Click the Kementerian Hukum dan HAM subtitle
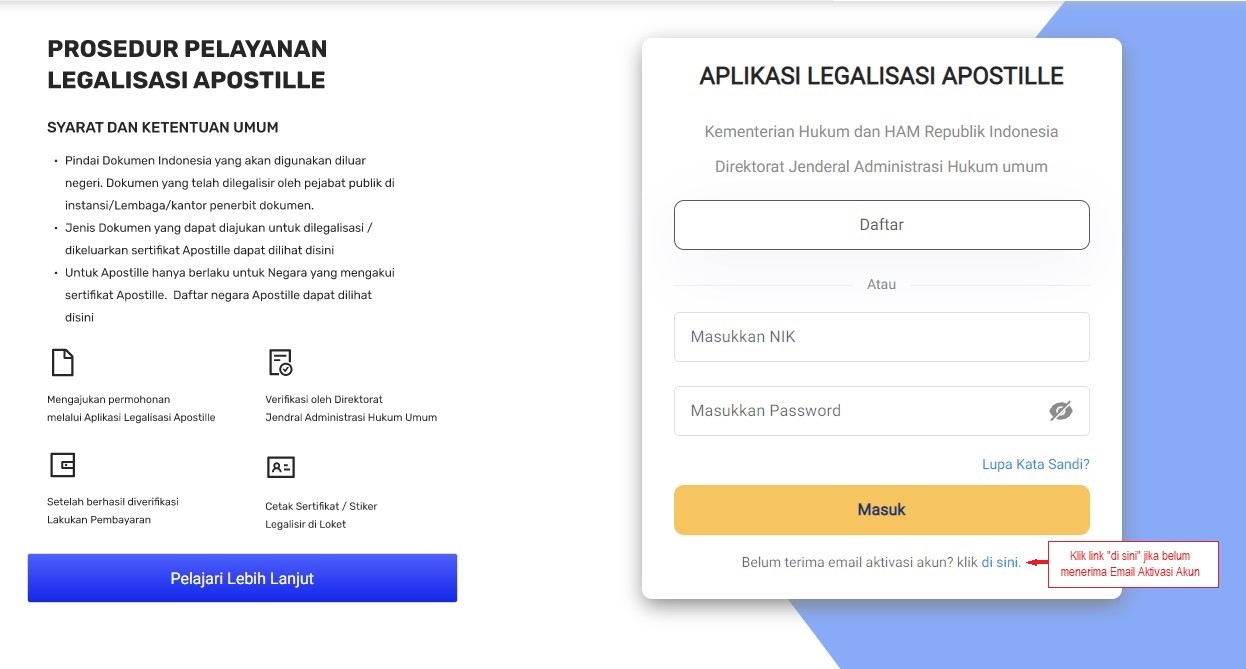The width and height of the screenshot is (1246, 669). point(881,131)
